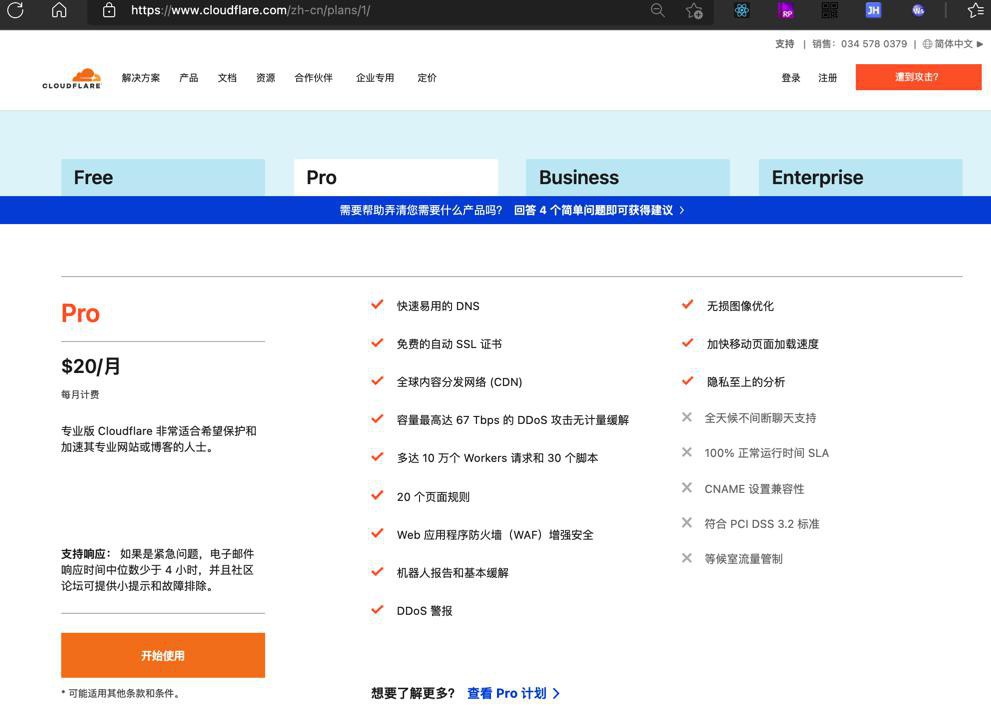Click the X mark beside 全天候不间断聊天支持
The image size is (991, 710).
pyautogui.click(x=686, y=417)
